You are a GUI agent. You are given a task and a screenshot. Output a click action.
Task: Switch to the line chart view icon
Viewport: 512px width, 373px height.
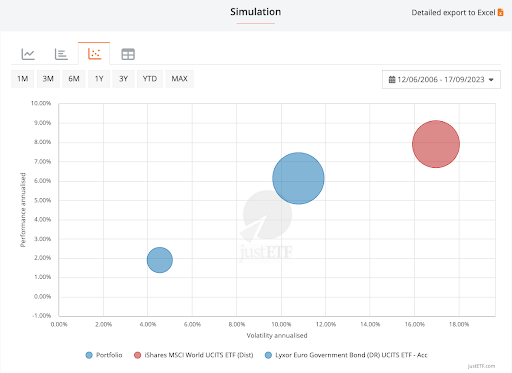[x=28, y=54]
